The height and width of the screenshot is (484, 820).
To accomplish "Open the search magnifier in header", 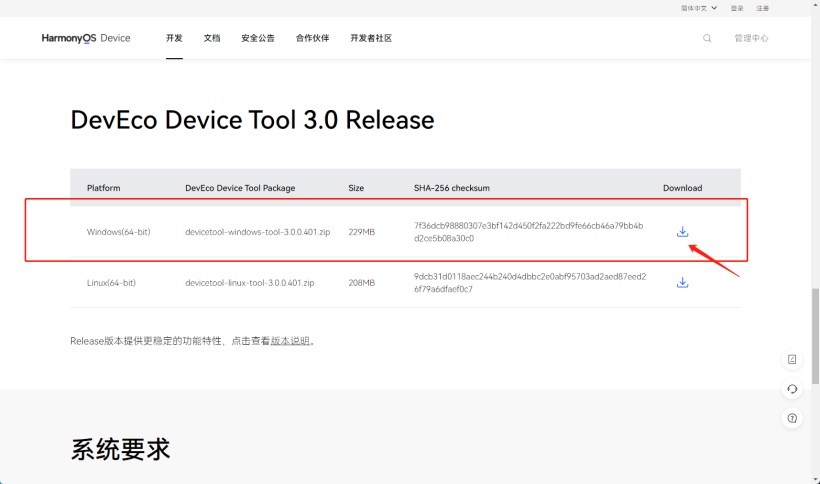I will (707, 38).
